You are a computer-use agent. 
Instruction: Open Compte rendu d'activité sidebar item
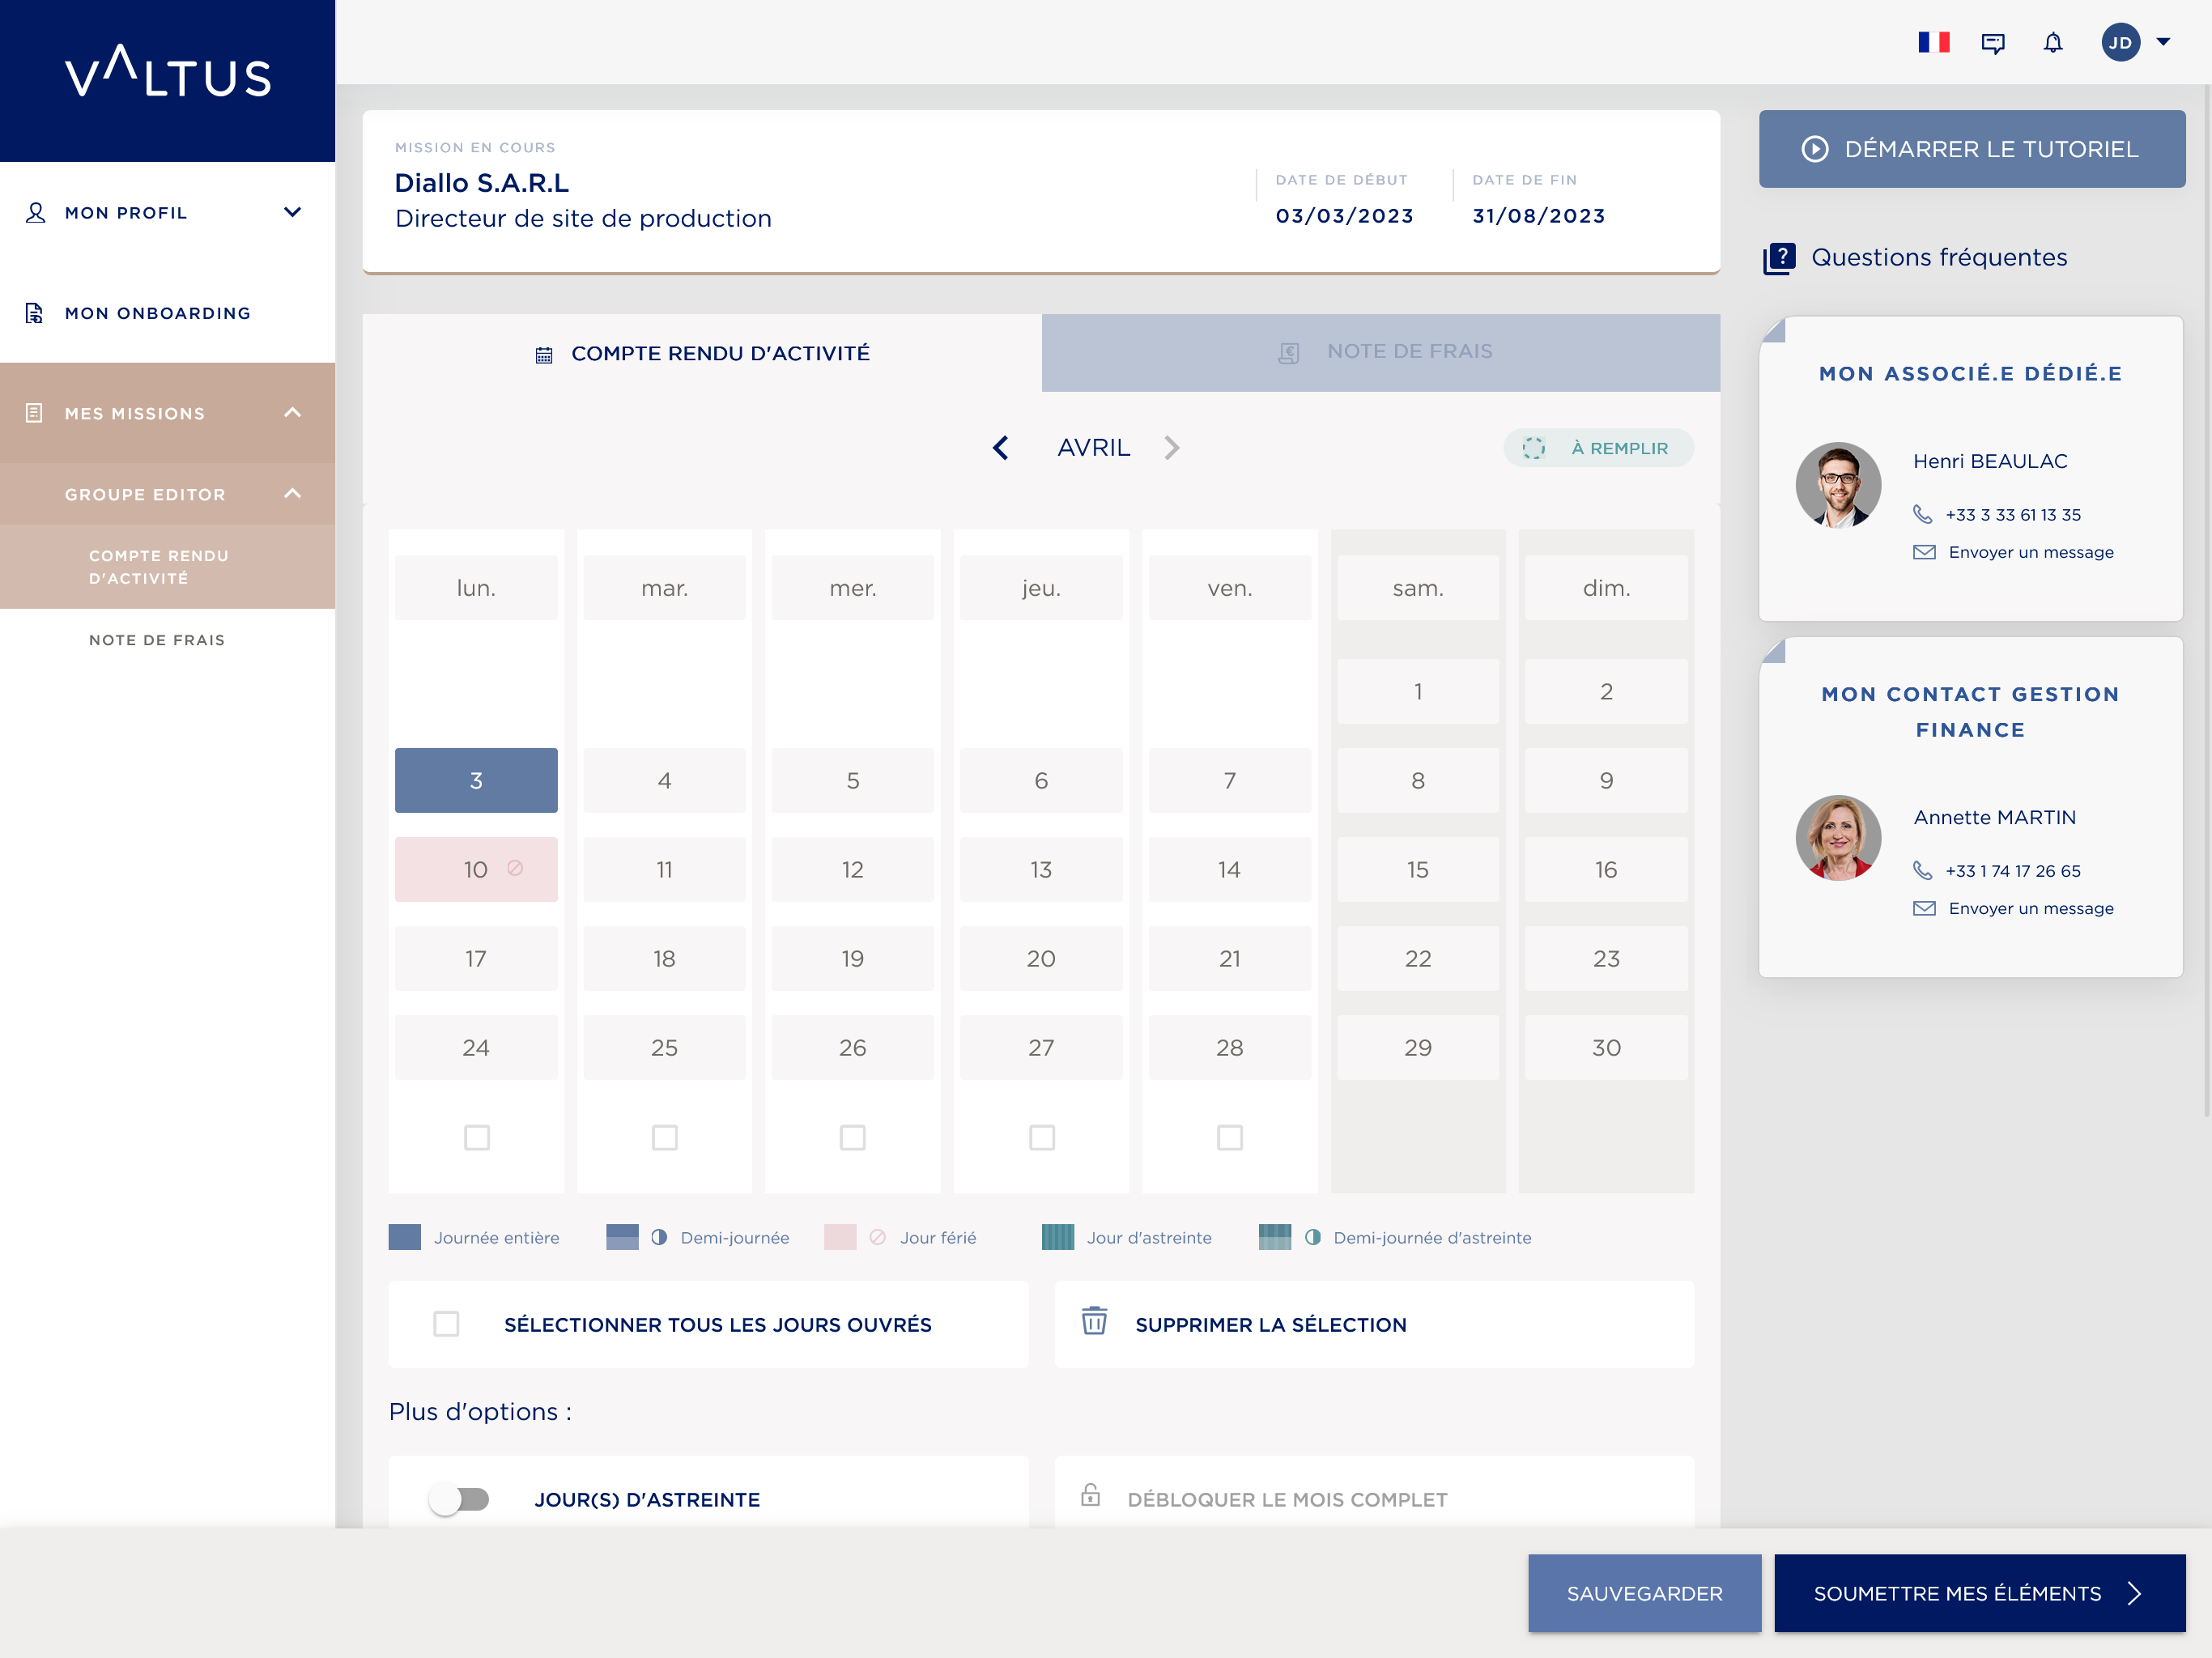click(x=168, y=567)
